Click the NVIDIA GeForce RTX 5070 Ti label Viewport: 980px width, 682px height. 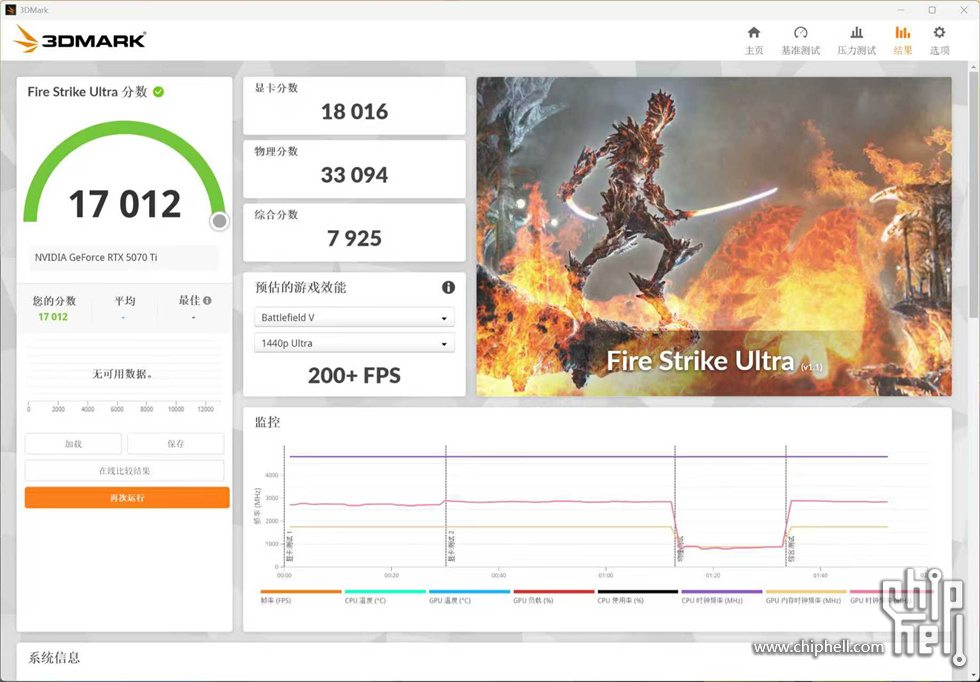click(x=96, y=257)
